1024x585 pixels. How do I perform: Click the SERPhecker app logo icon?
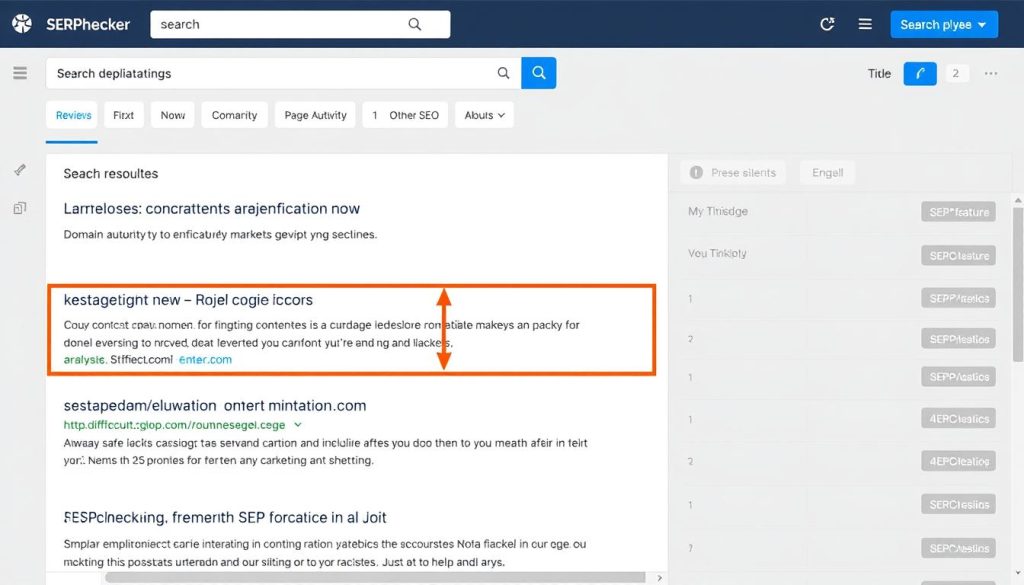(21, 23)
